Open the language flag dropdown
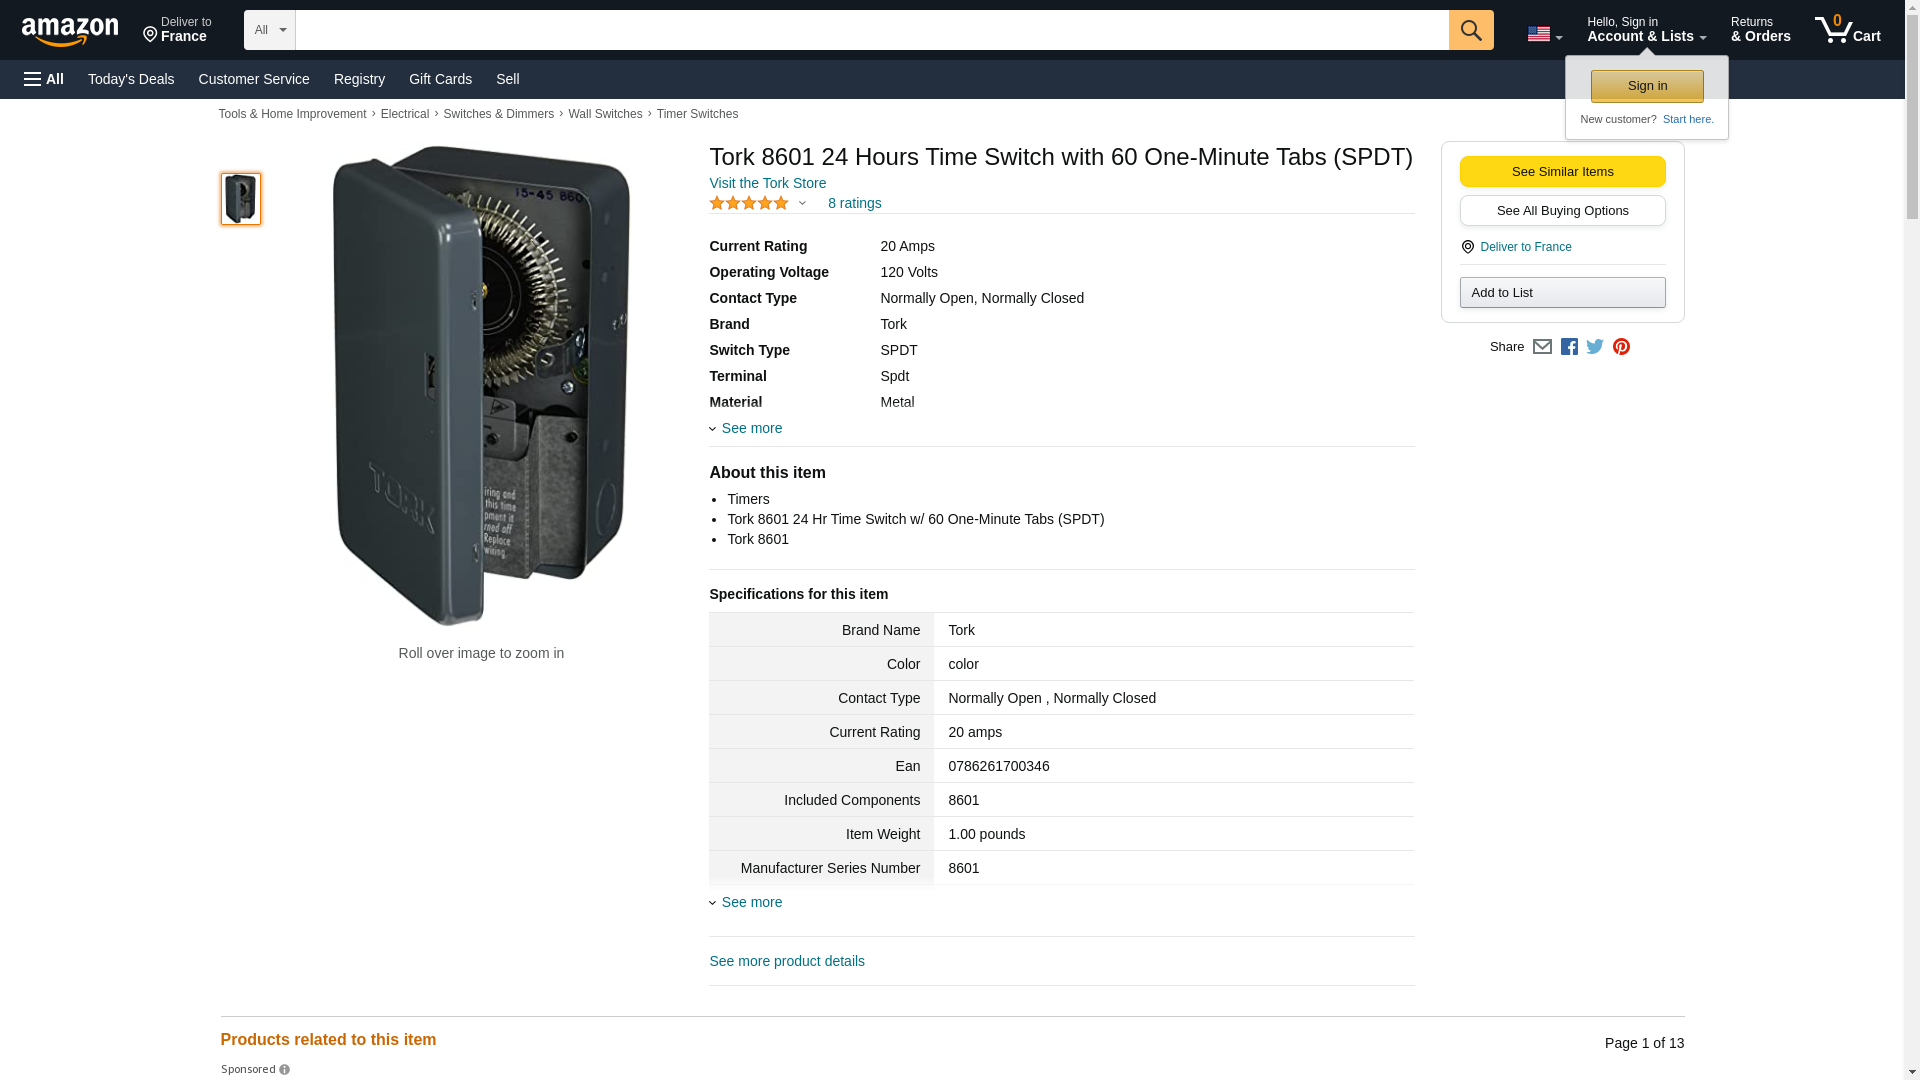The image size is (1920, 1080). tap(1544, 34)
